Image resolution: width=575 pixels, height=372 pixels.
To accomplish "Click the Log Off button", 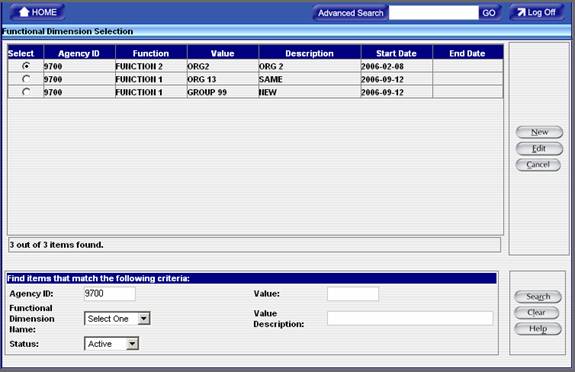I will [x=536, y=12].
